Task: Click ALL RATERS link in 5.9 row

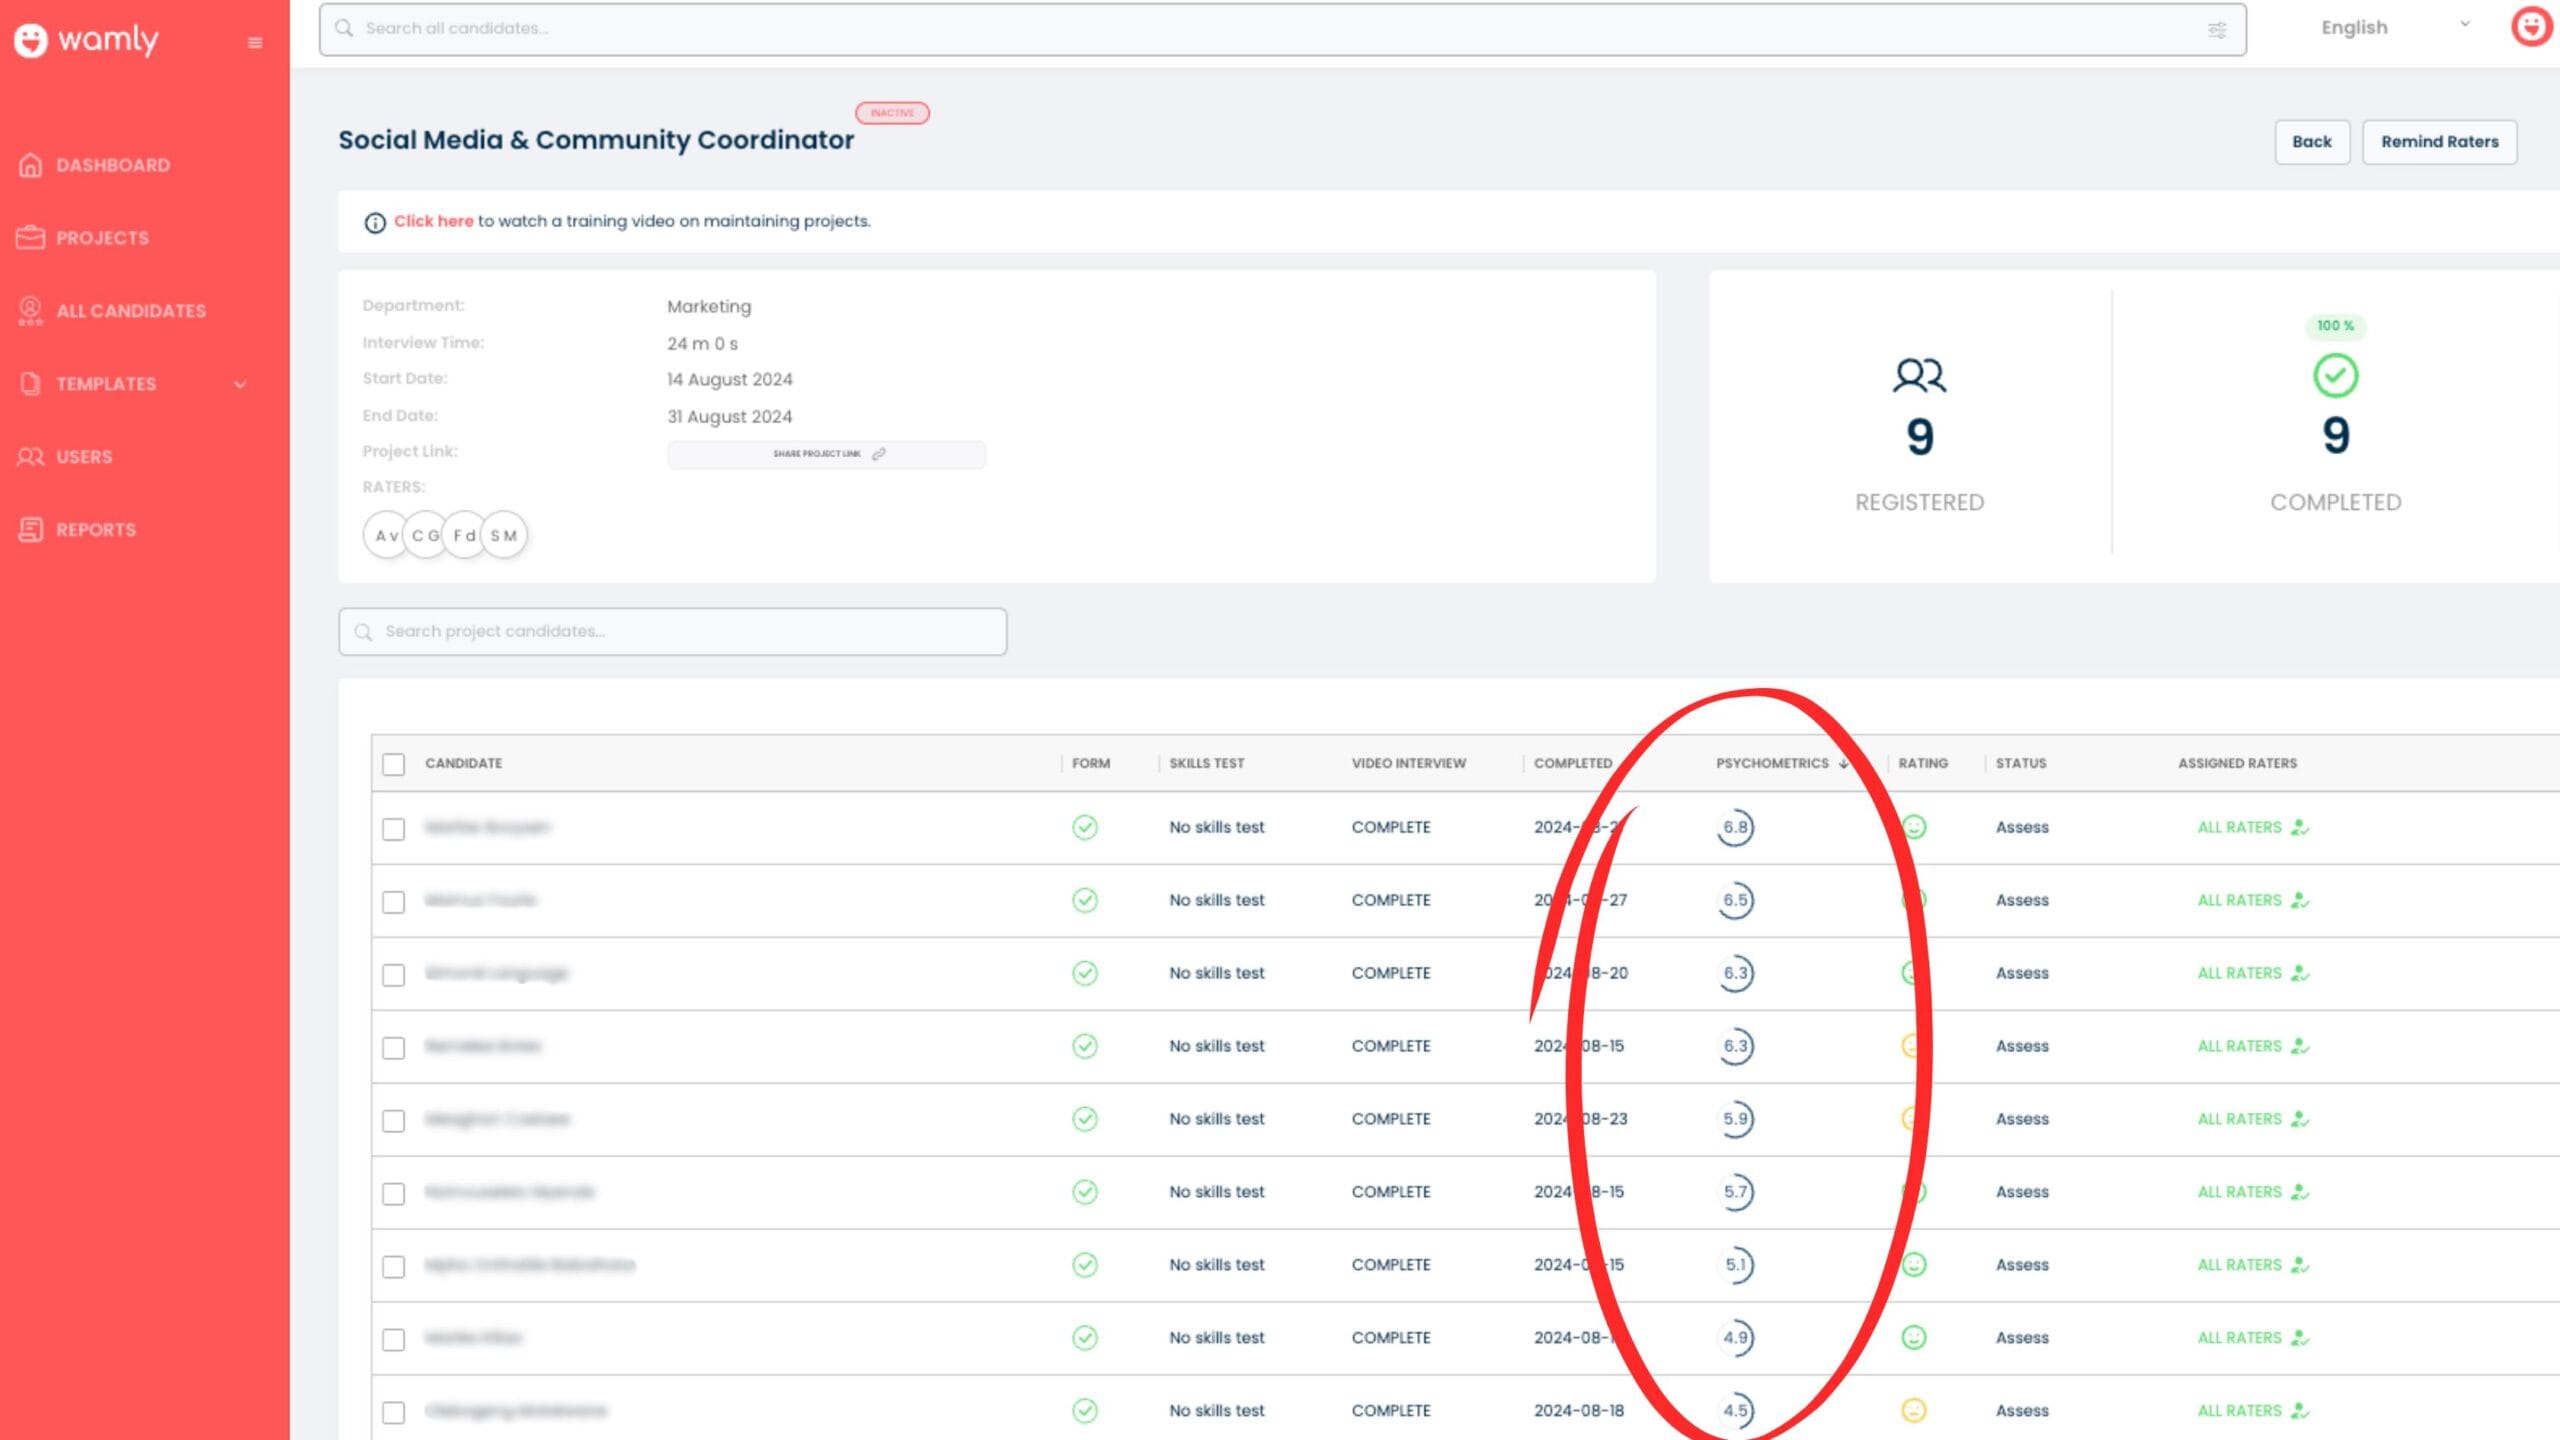Action: [x=2239, y=1119]
